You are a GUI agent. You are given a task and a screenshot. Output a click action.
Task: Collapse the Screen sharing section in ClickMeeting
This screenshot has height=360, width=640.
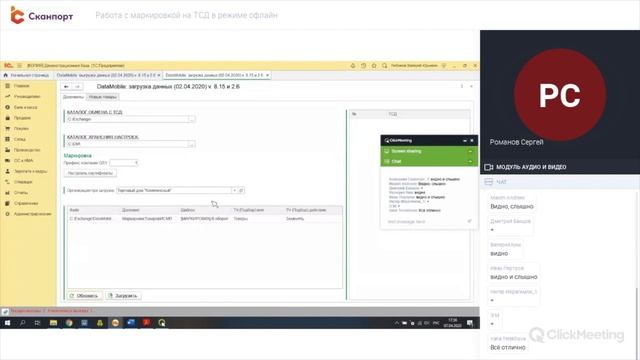click(x=470, y=151)
